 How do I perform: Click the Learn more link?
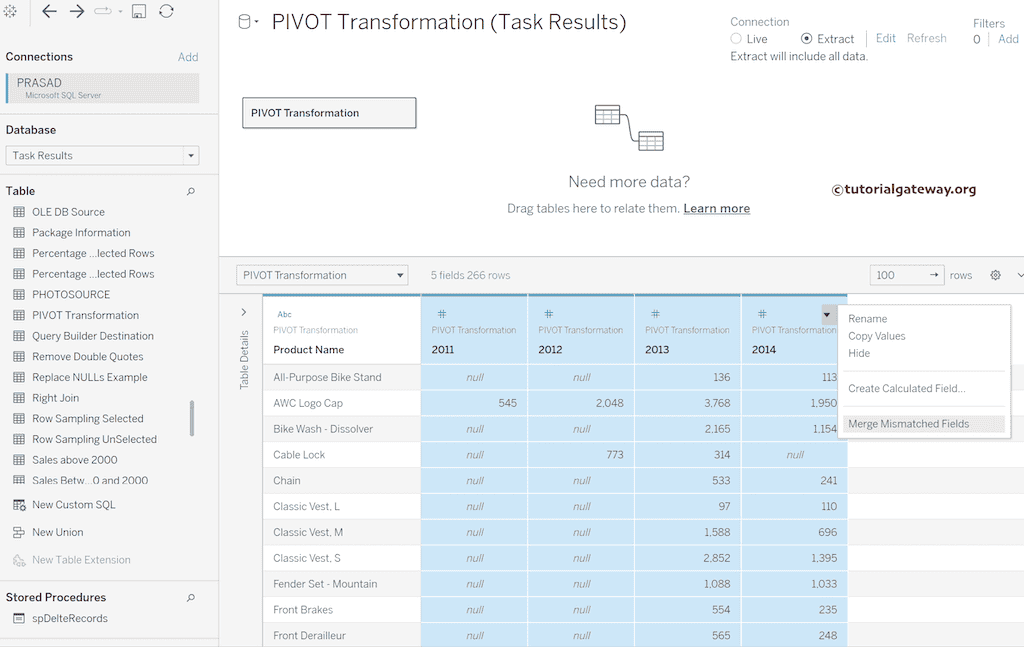716,209
